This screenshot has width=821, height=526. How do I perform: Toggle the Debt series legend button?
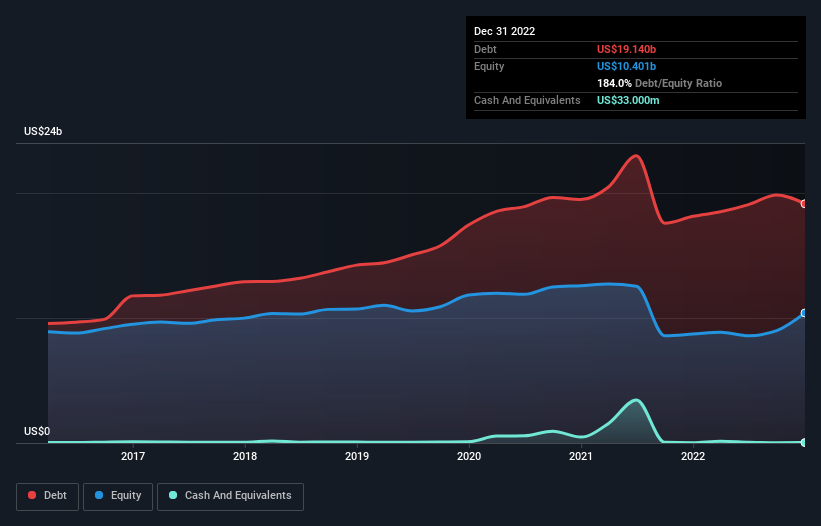click(48, 496)
